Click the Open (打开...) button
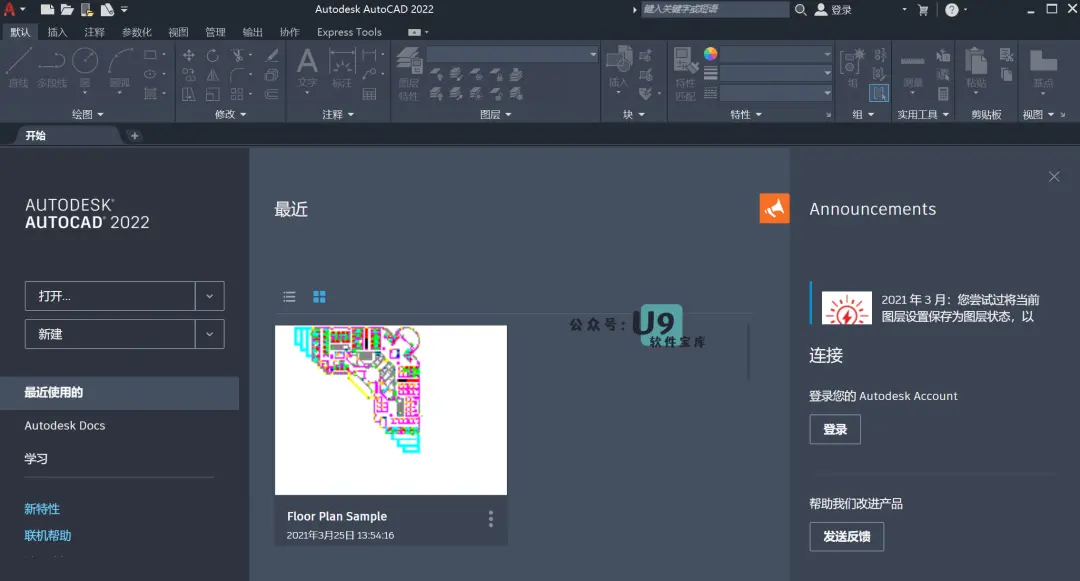The image size is (1080, 581). click(110, 296)
